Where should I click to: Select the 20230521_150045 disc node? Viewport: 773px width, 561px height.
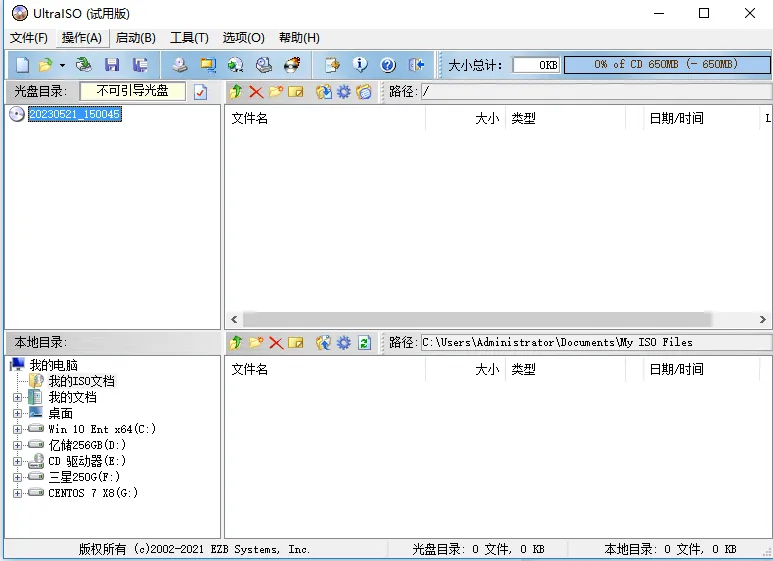click(74, 114)
